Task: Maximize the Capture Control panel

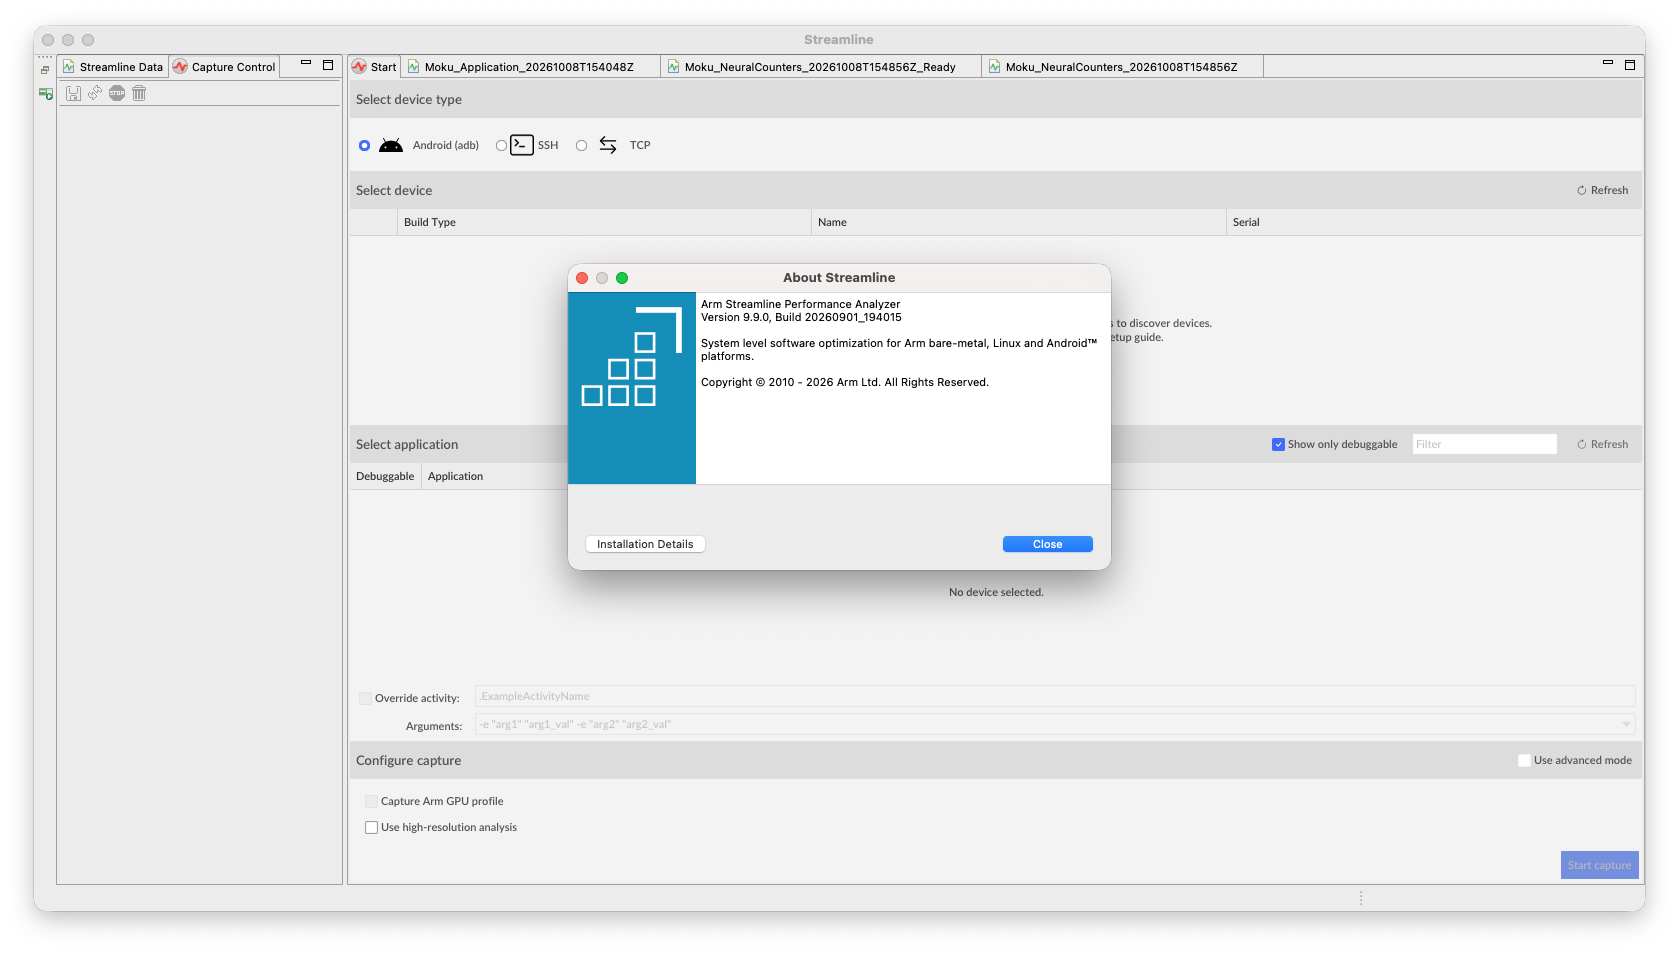Action: [328, 65]
